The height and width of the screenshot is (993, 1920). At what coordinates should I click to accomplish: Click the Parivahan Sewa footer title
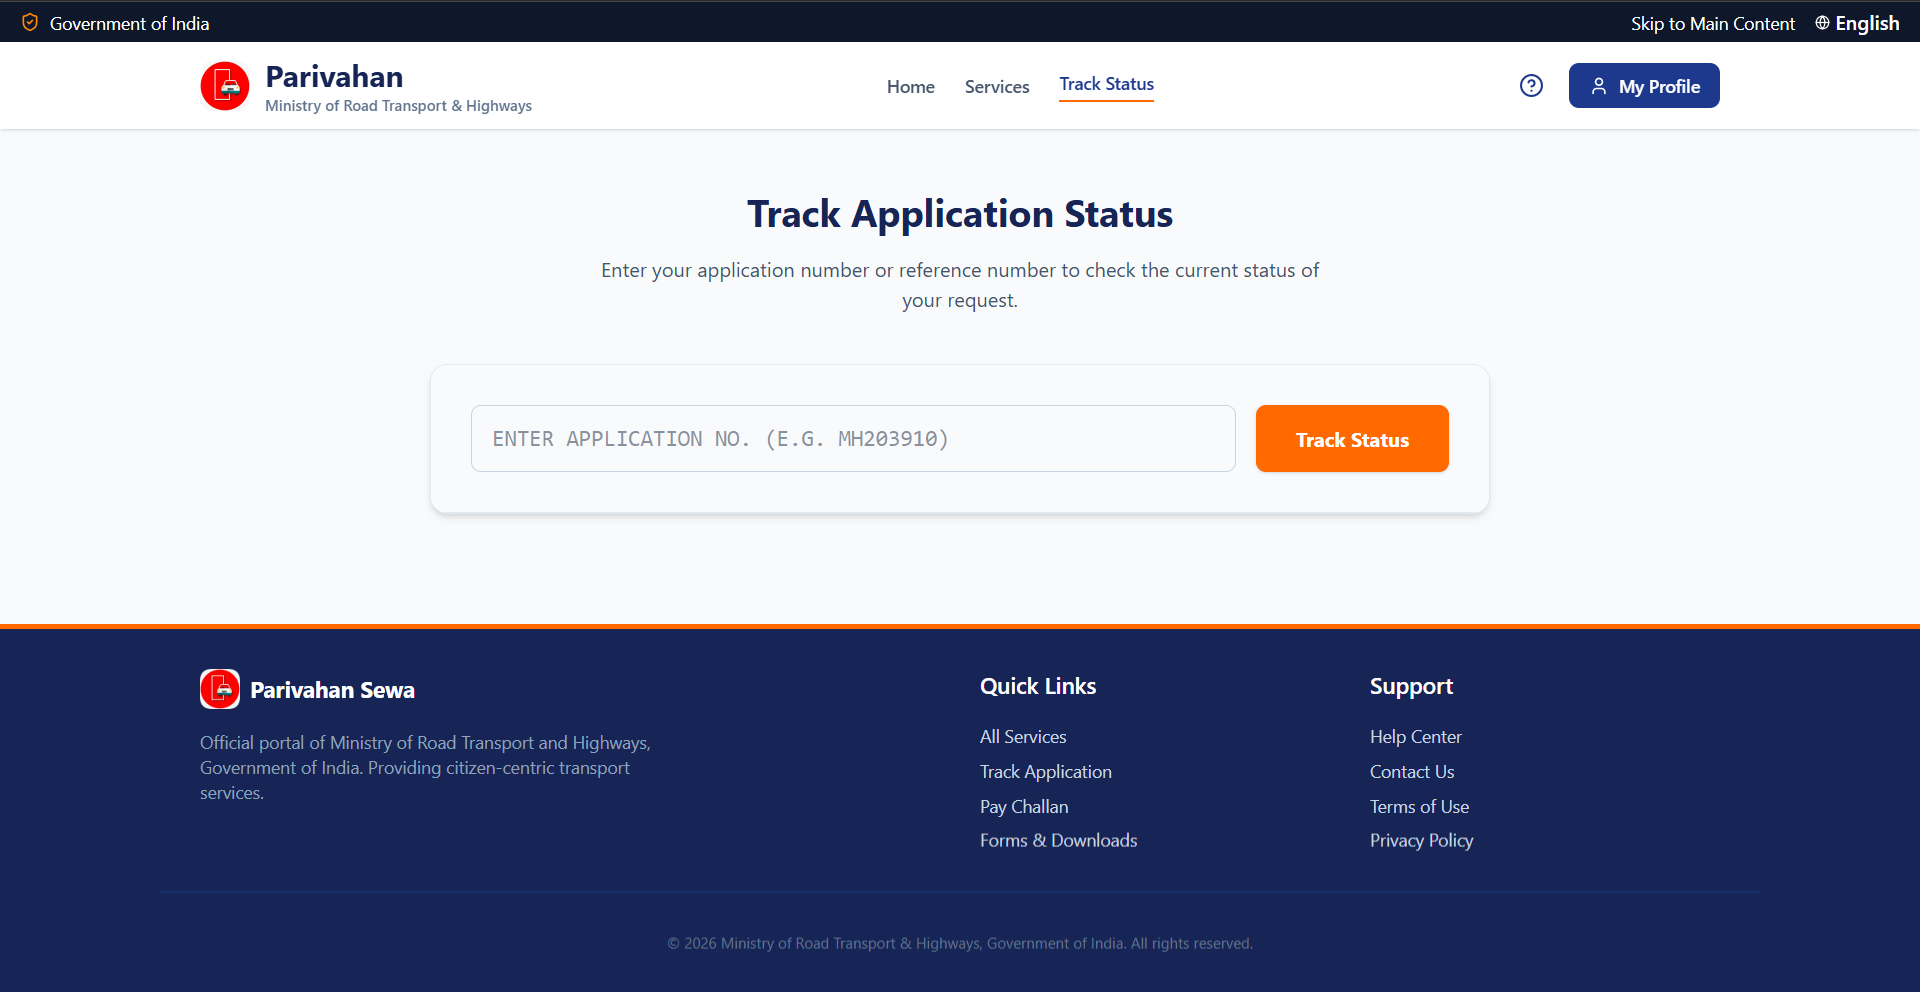332,690
